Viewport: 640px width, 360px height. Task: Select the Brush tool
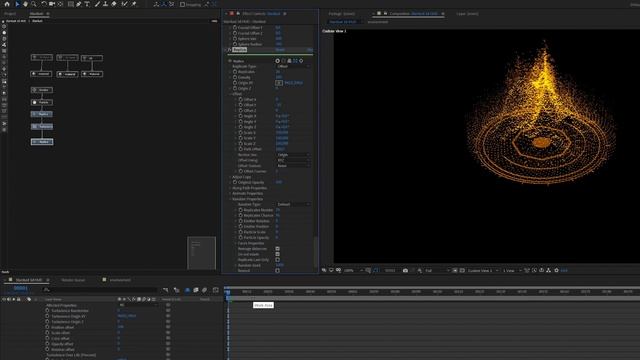pos(97,4)
